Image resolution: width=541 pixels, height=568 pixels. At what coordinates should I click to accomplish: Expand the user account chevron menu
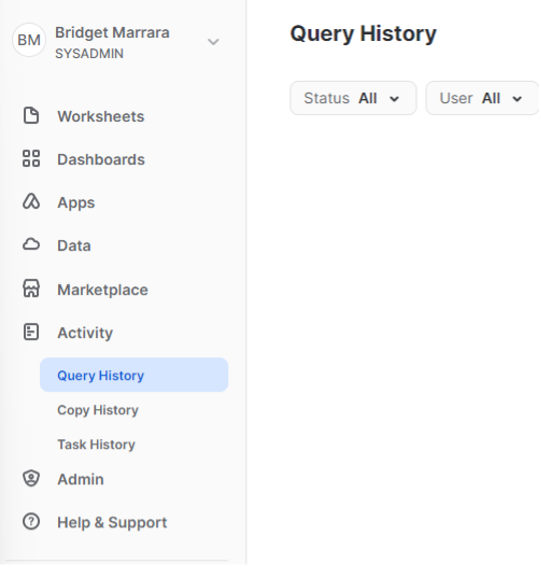213,42
